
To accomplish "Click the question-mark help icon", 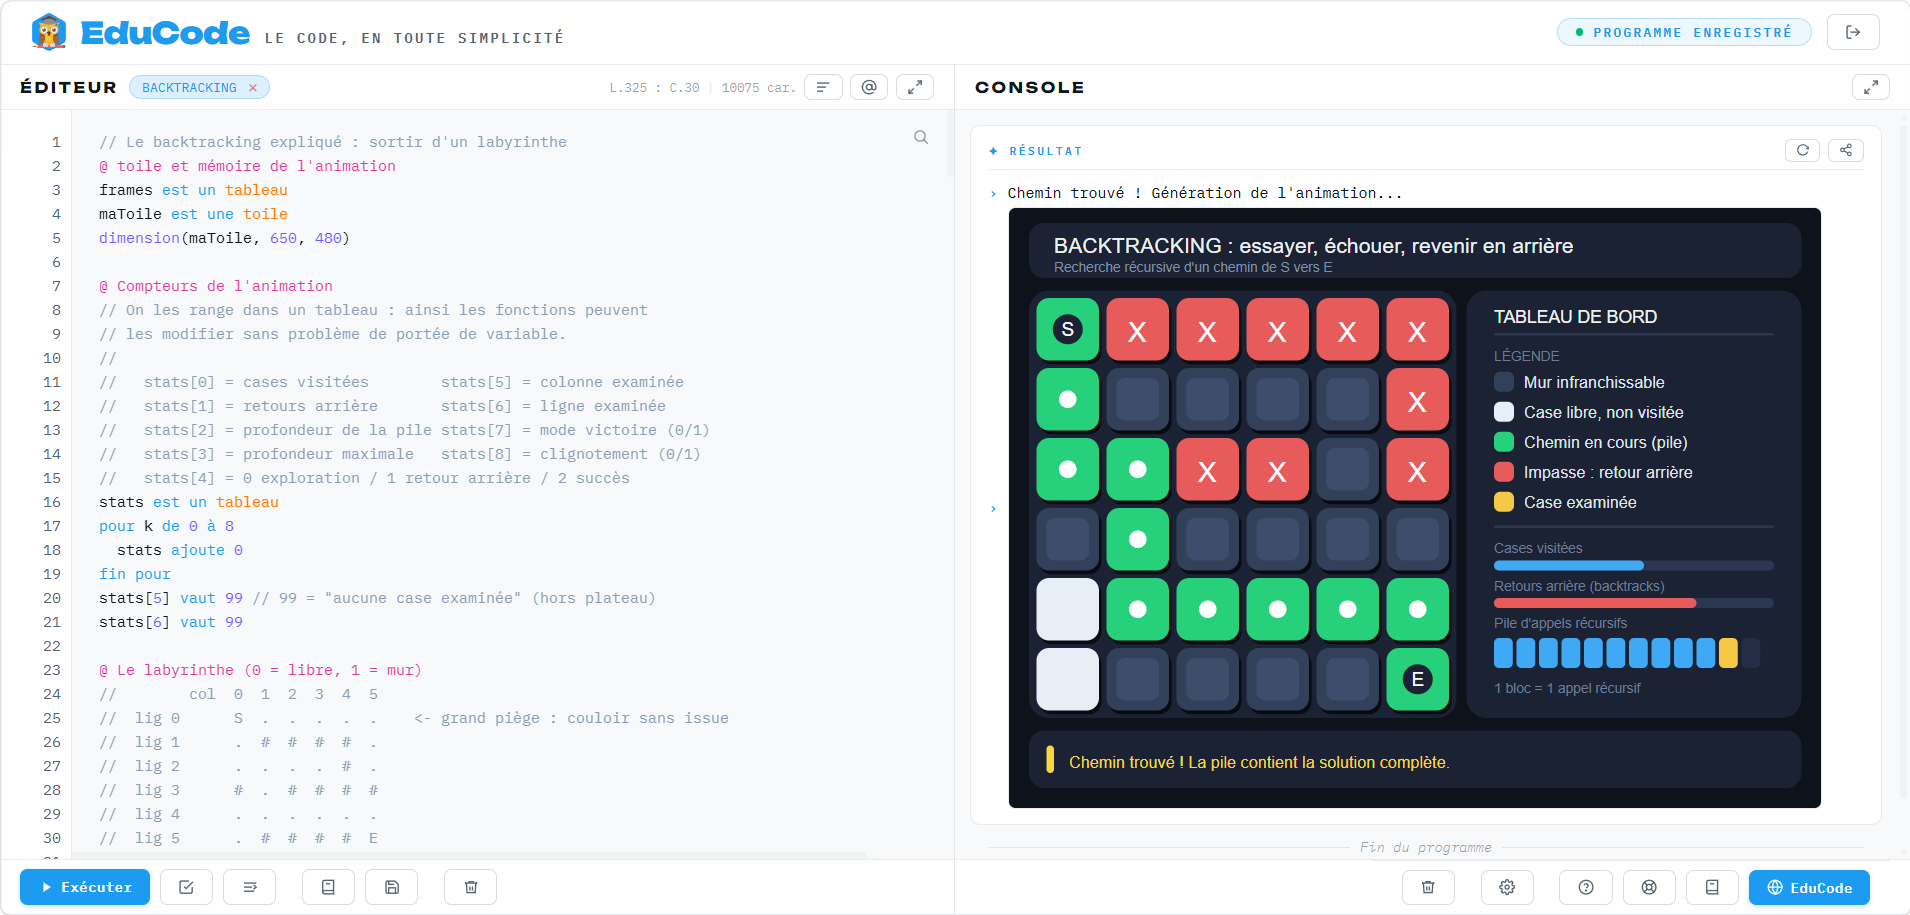I will [1586, 887].
